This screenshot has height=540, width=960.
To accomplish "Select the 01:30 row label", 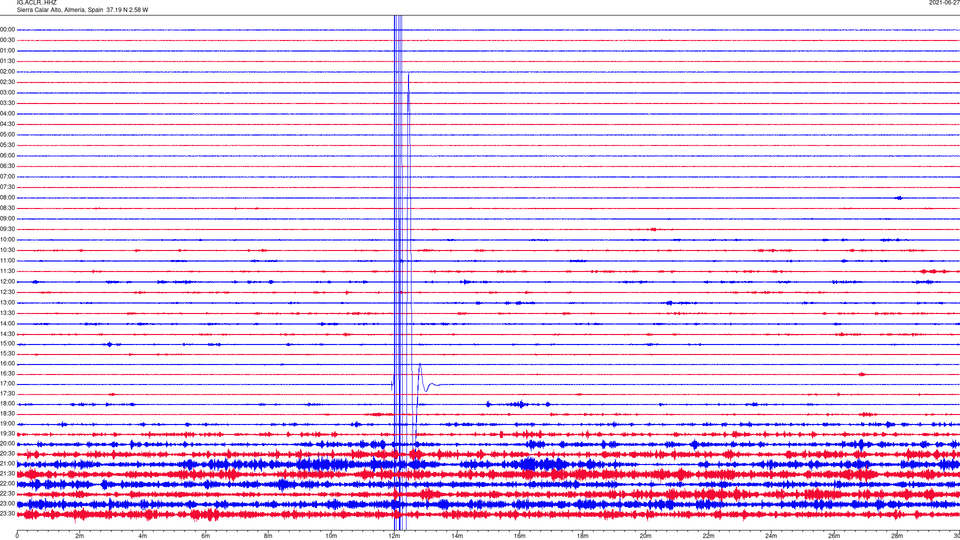I will (7, 61).
